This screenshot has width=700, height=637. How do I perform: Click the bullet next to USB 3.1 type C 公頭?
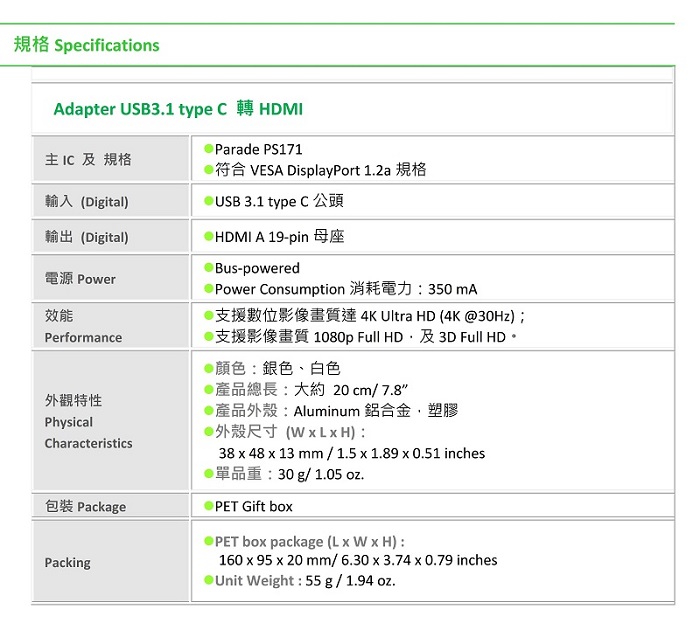(x=208, y=201)
